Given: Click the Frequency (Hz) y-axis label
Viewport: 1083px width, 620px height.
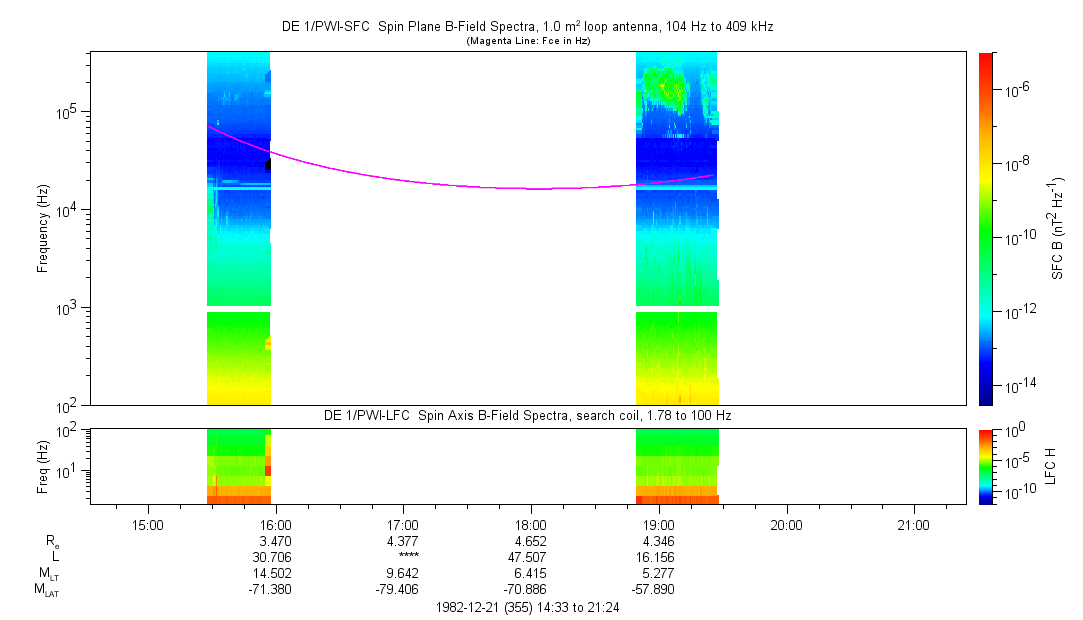Looking at the screenshot, I should click(43, 228).
